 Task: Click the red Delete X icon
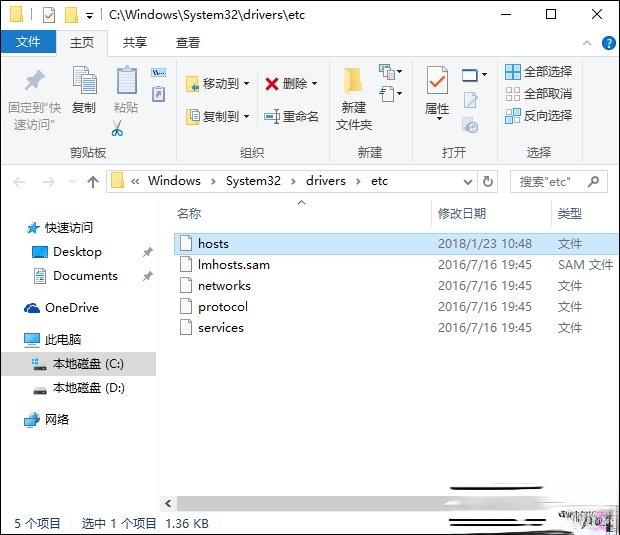click(x=272, y=84)
